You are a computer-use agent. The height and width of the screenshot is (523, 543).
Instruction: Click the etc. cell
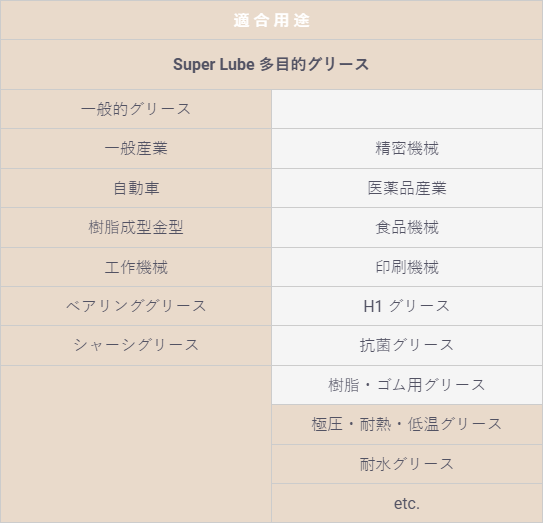[x=407, y=503]
